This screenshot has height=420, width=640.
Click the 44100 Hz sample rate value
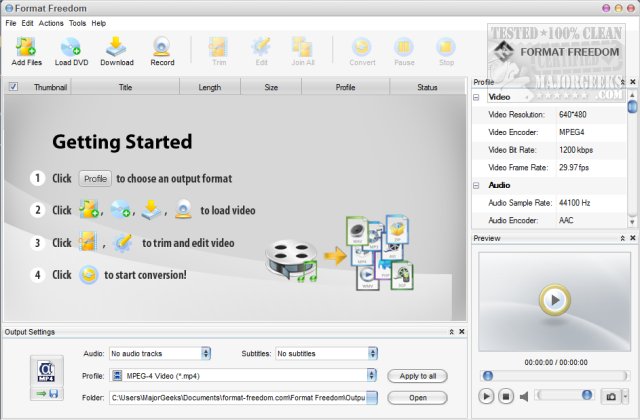click(574, 203)
